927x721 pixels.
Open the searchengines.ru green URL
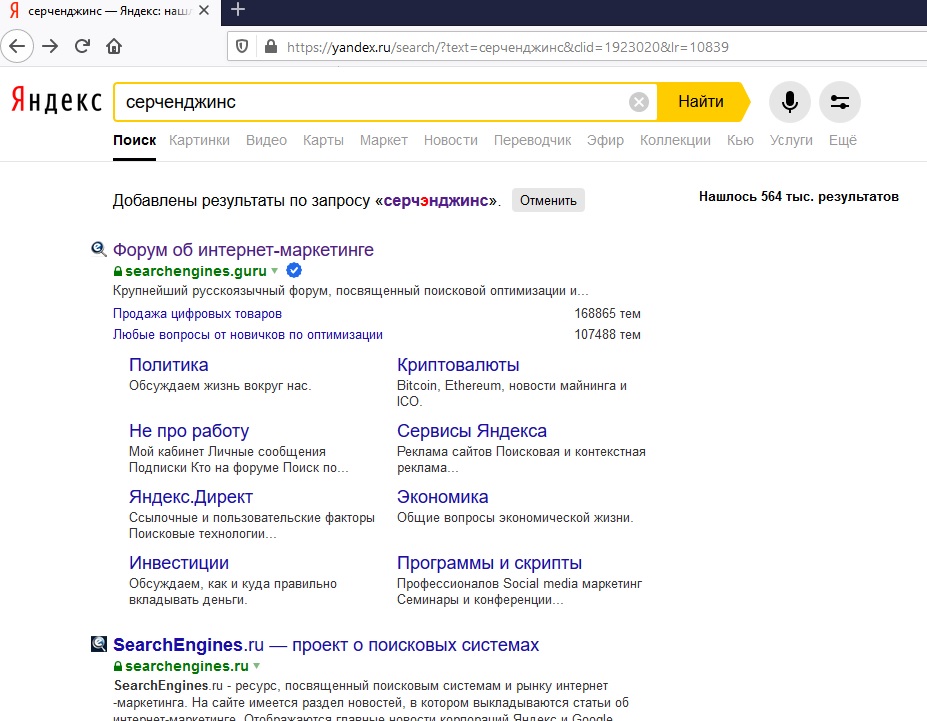[x=186, y=666]
